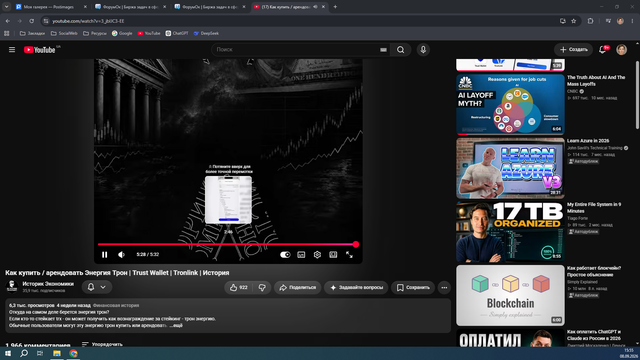Click the Финансовая история tag
Image resolution: width=640 pixels, height=360 pixels.
116,305
